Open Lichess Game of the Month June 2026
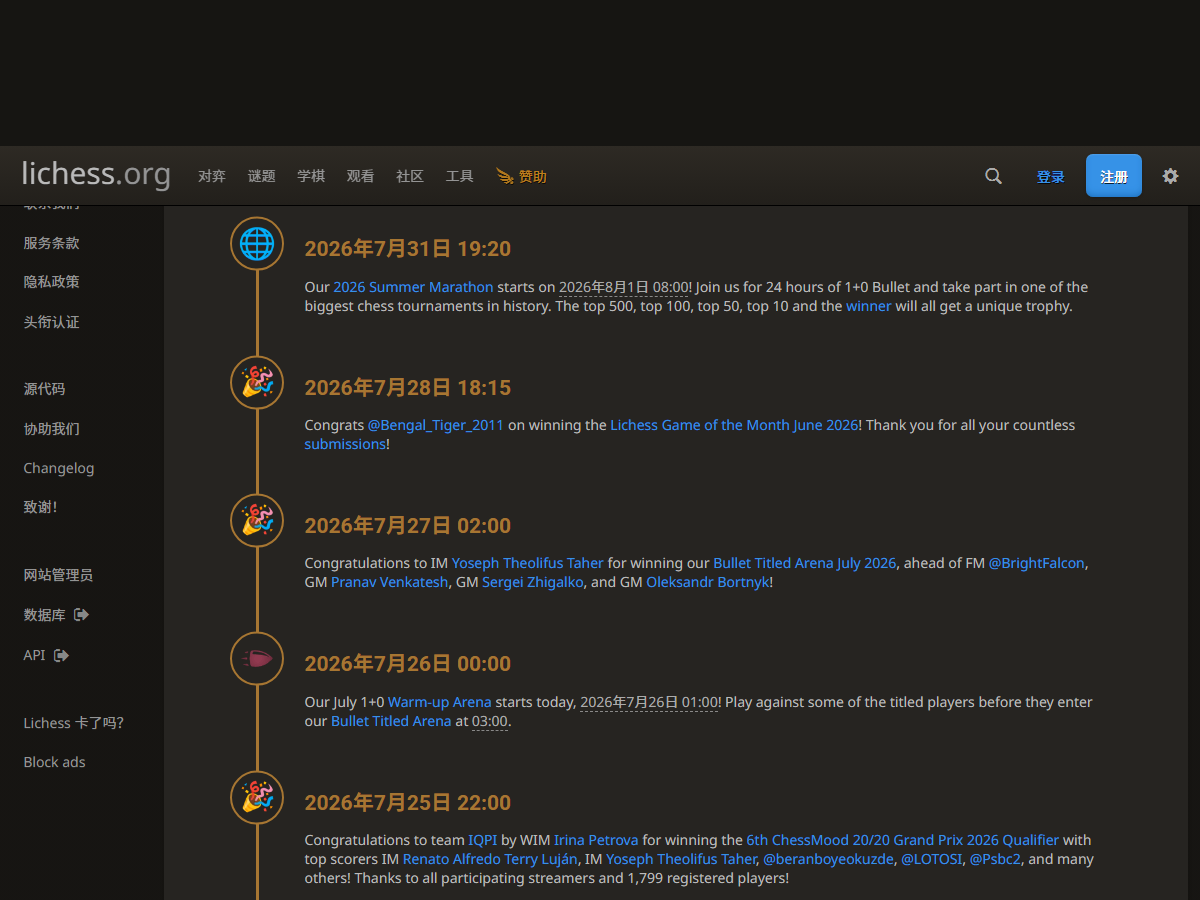The width and height of the screenshot is (1200, 900). [734, 425]
